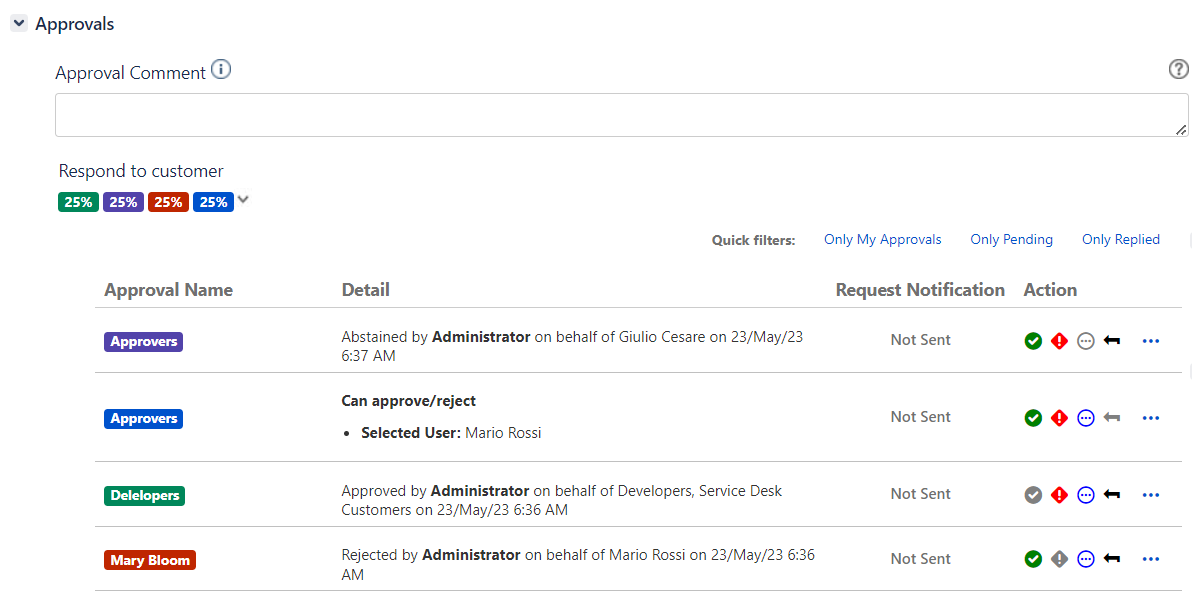The width and height of the screenshot is (1192, 607).
Task: Collapse the Approvals section
Action: pos(19,24)
